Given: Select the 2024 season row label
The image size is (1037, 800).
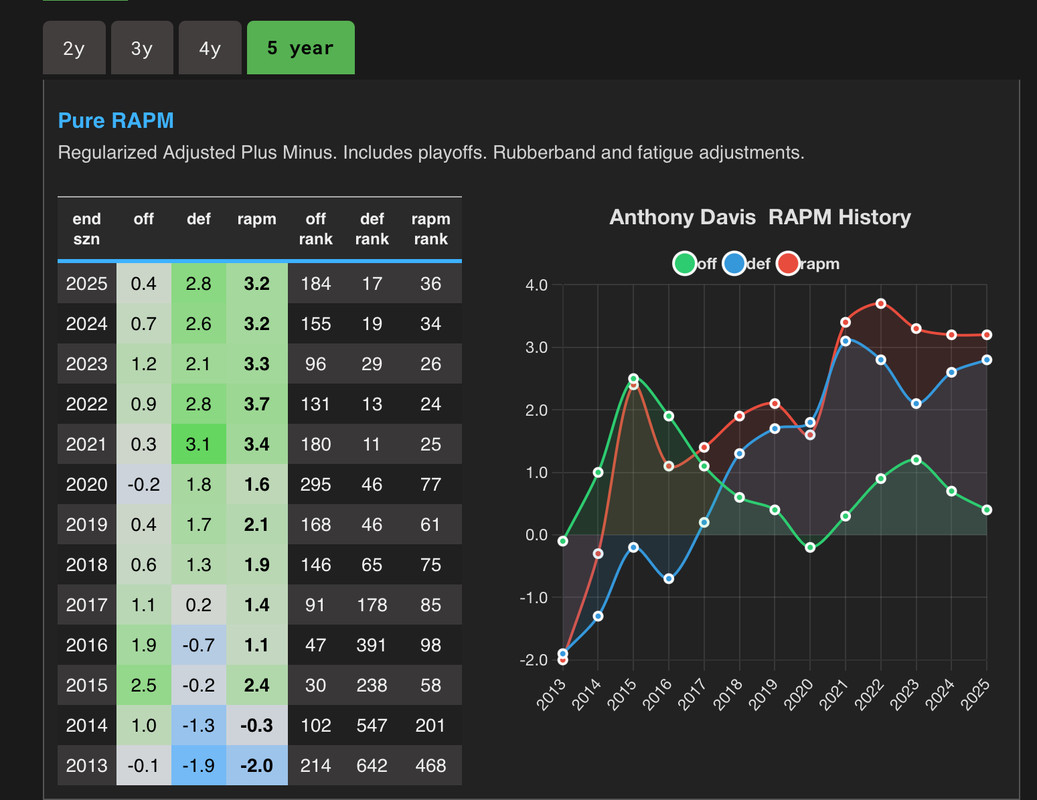Looking at the screenshot, I should click(x=87, y=324).
